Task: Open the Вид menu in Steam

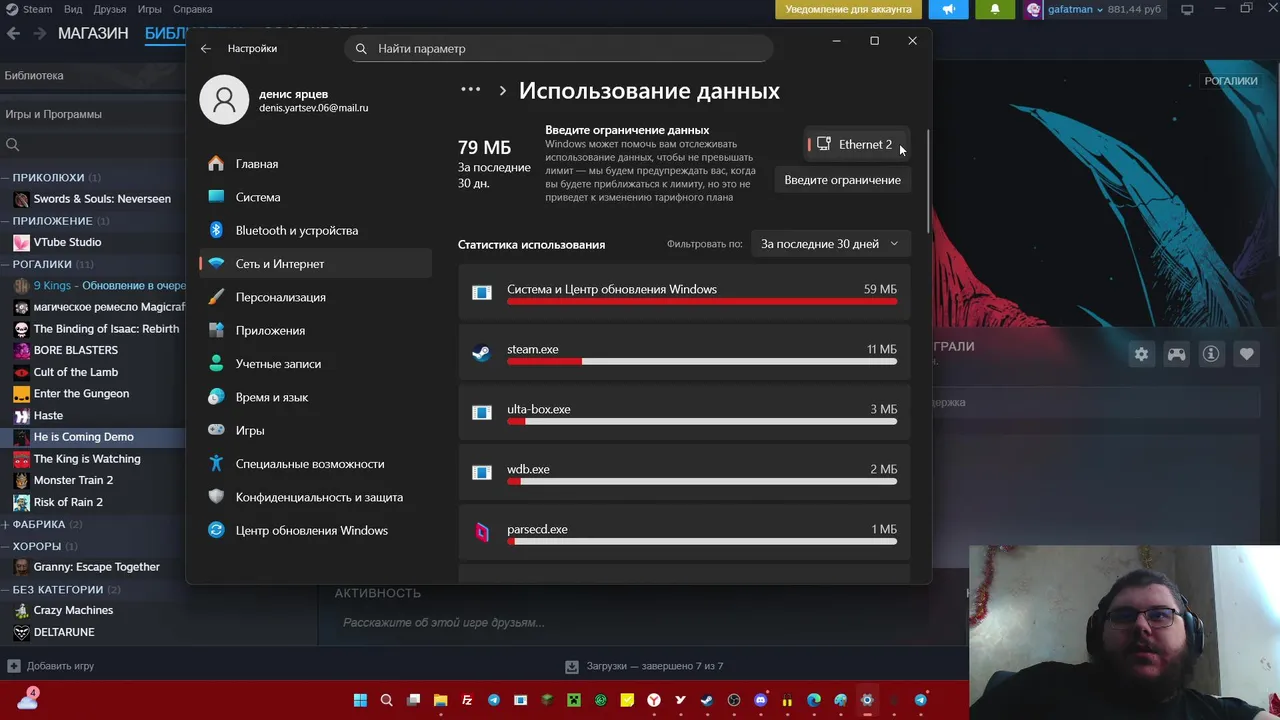Action: click(73, 9)
